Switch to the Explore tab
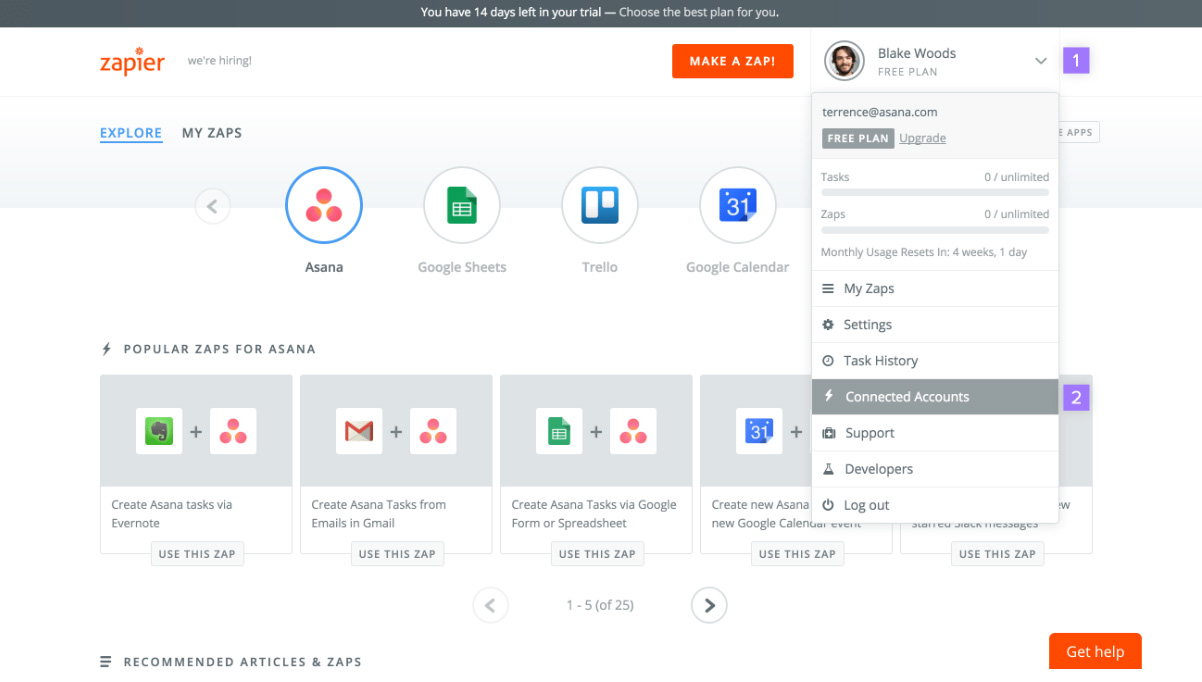The width and height of the screenshot is (1202, 682). pos(131,133)
